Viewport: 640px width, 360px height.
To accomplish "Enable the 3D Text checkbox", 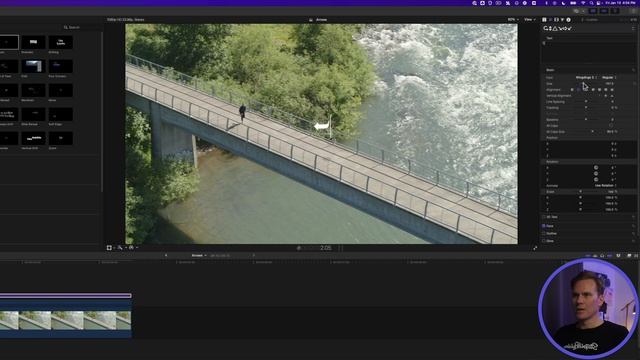I will click(544, 217).
